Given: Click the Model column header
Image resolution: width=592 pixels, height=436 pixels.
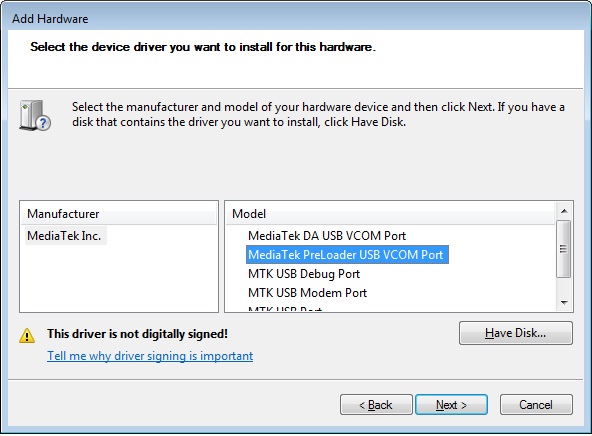Looking at the screenshot, I should [x=390, y=214].
